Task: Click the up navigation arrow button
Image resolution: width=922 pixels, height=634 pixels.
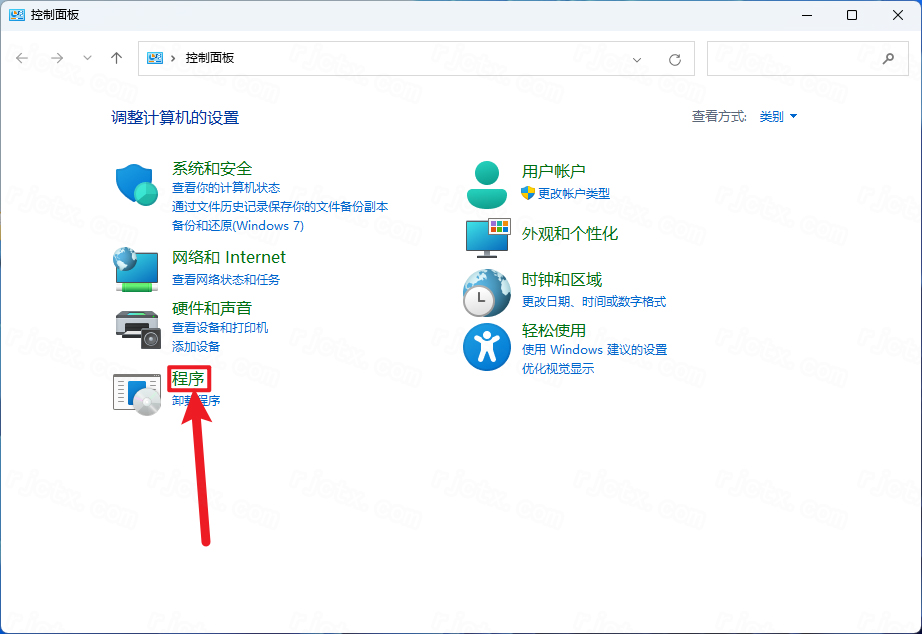Action: [x=116, y=59]
